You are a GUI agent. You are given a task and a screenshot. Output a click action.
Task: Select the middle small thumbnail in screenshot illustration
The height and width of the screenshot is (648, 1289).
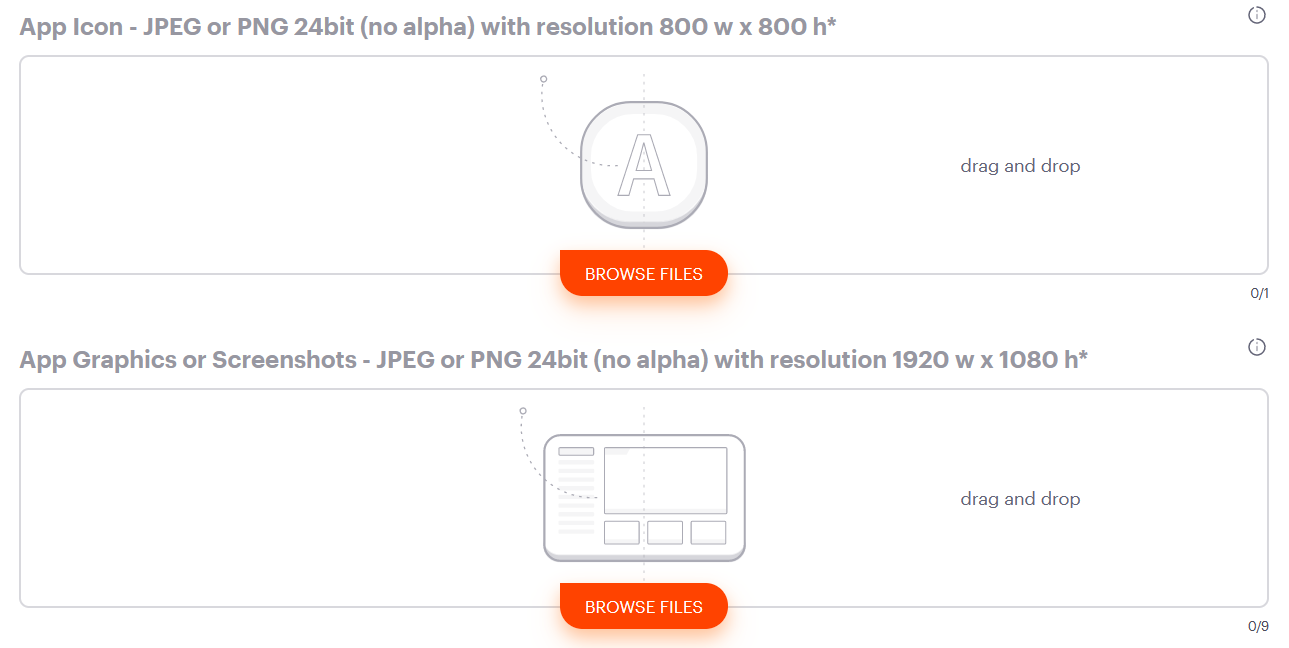tap(665, 532)
